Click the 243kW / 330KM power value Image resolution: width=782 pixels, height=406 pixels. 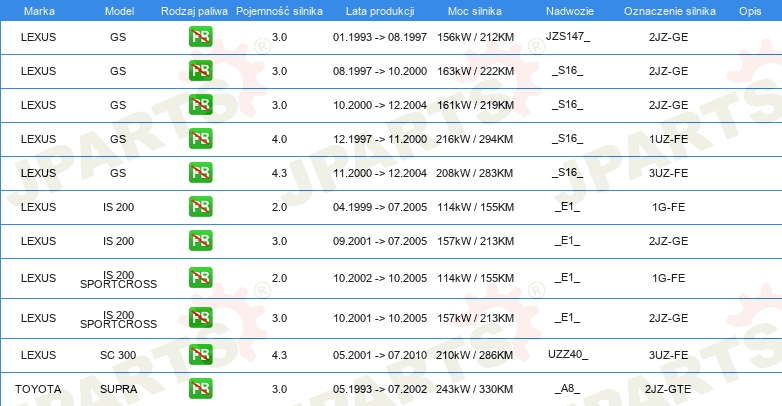coord(475,389)
